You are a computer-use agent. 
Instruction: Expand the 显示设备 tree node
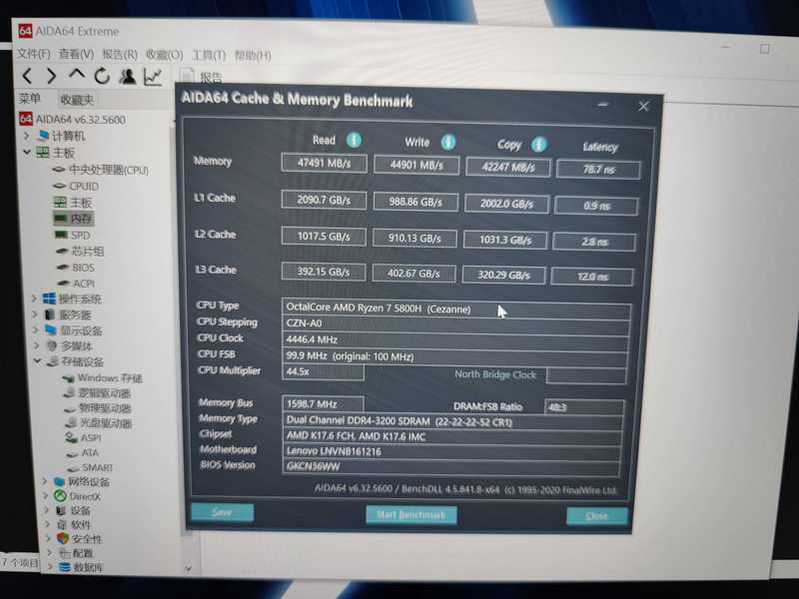[x=36, y=331]
